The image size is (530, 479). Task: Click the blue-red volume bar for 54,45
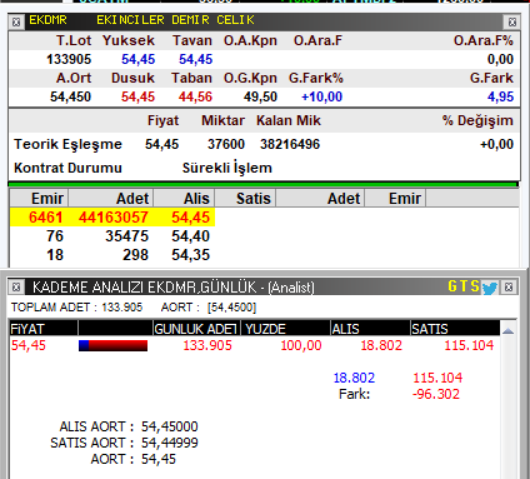pos(113,345)
